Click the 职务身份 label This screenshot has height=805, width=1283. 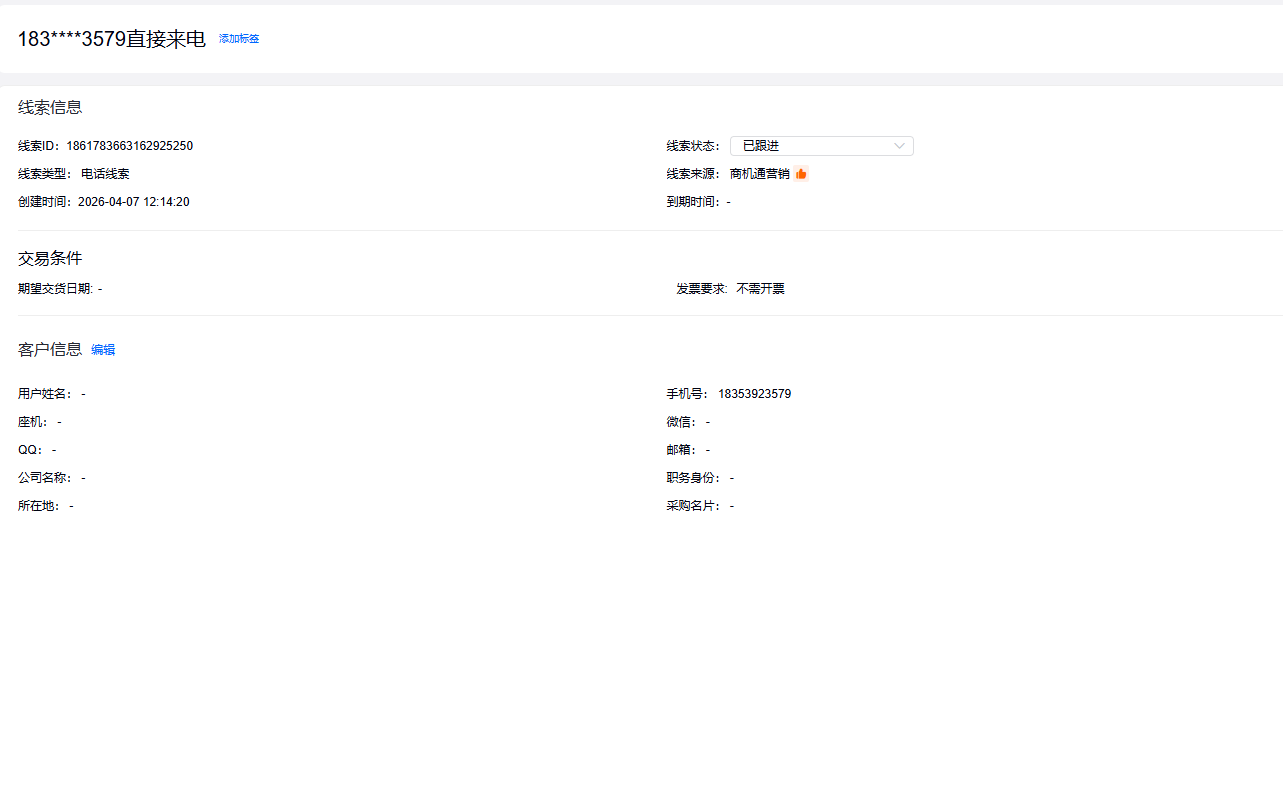(x=694, y=478)
